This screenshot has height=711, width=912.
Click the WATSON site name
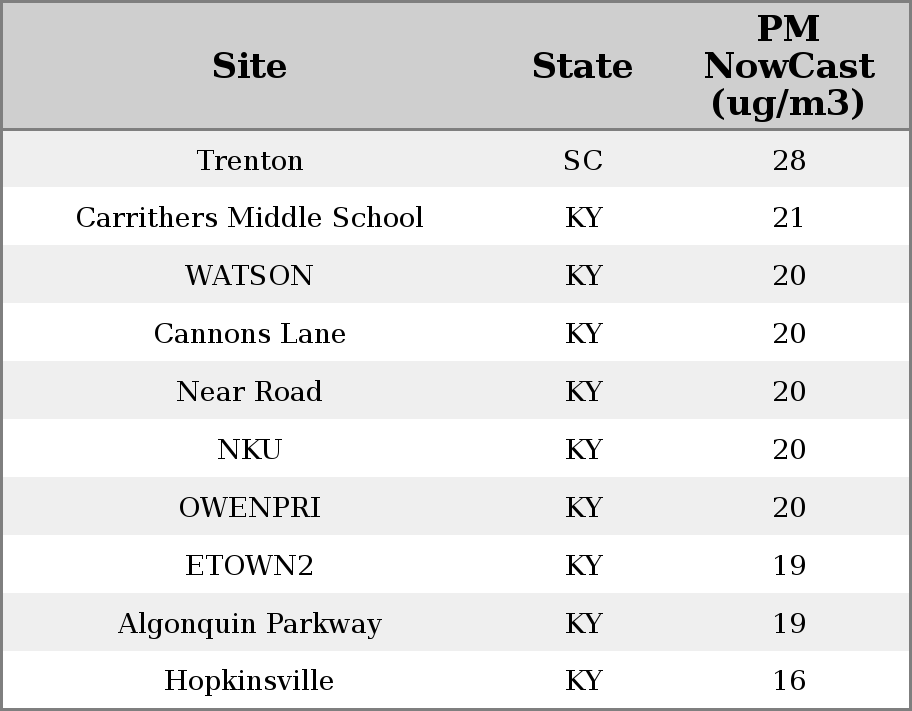point(249,276)
